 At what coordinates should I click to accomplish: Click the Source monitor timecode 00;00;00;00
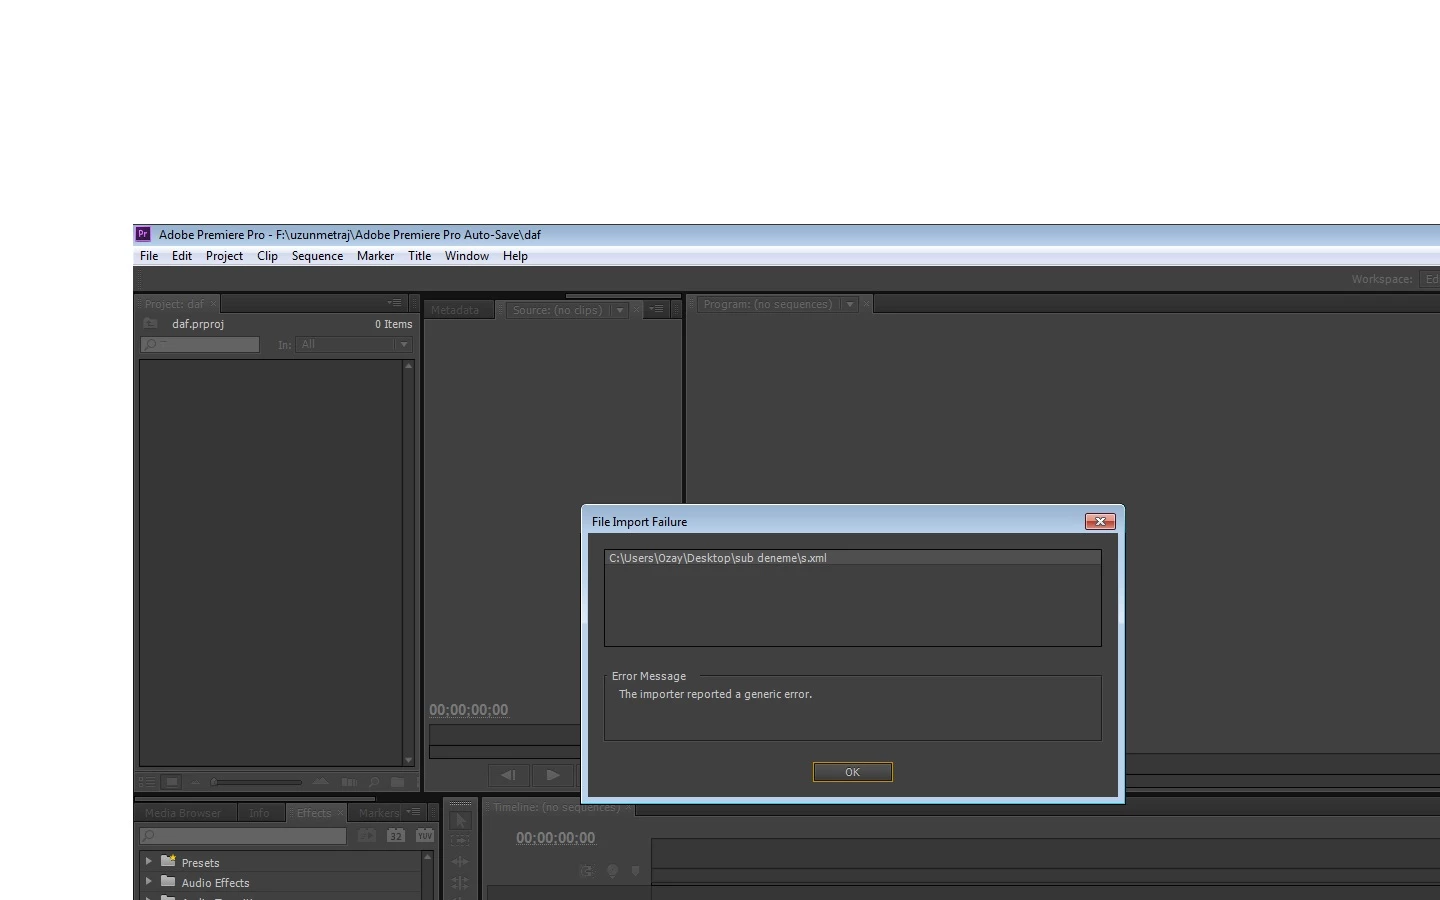click(x=469, y=710)
